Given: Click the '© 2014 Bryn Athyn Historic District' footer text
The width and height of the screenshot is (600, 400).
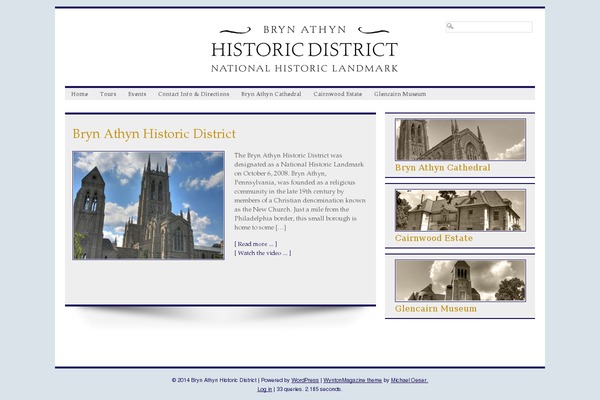Looking at the screenshot, I should click(214, 380).
